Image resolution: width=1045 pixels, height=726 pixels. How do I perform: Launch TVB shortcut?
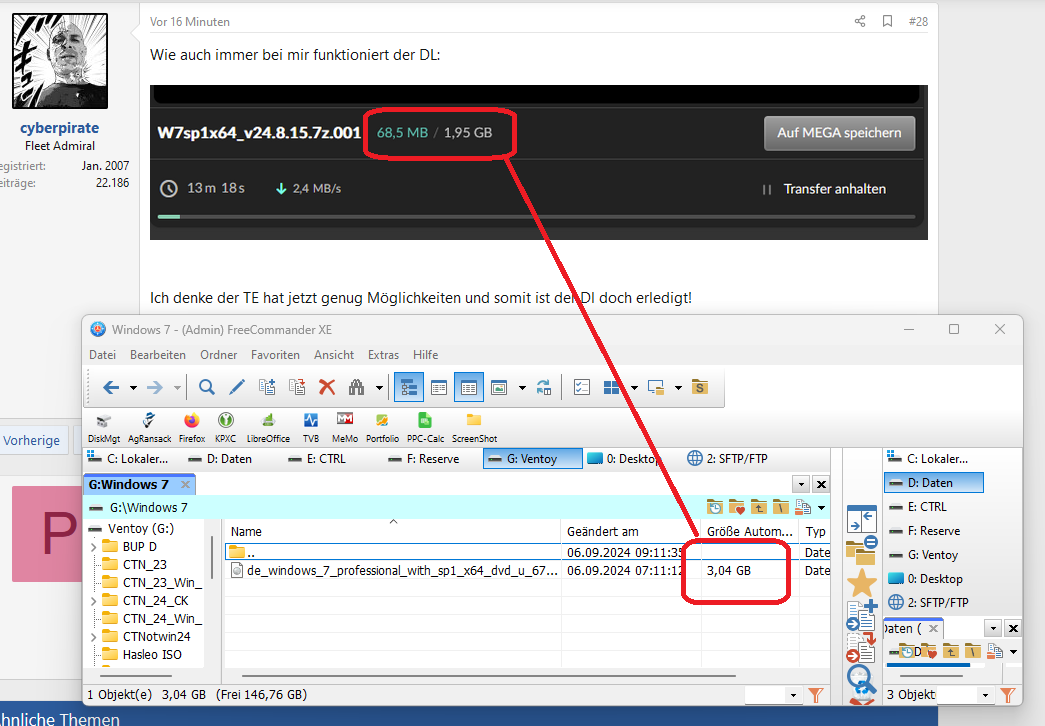pos(311,428)
